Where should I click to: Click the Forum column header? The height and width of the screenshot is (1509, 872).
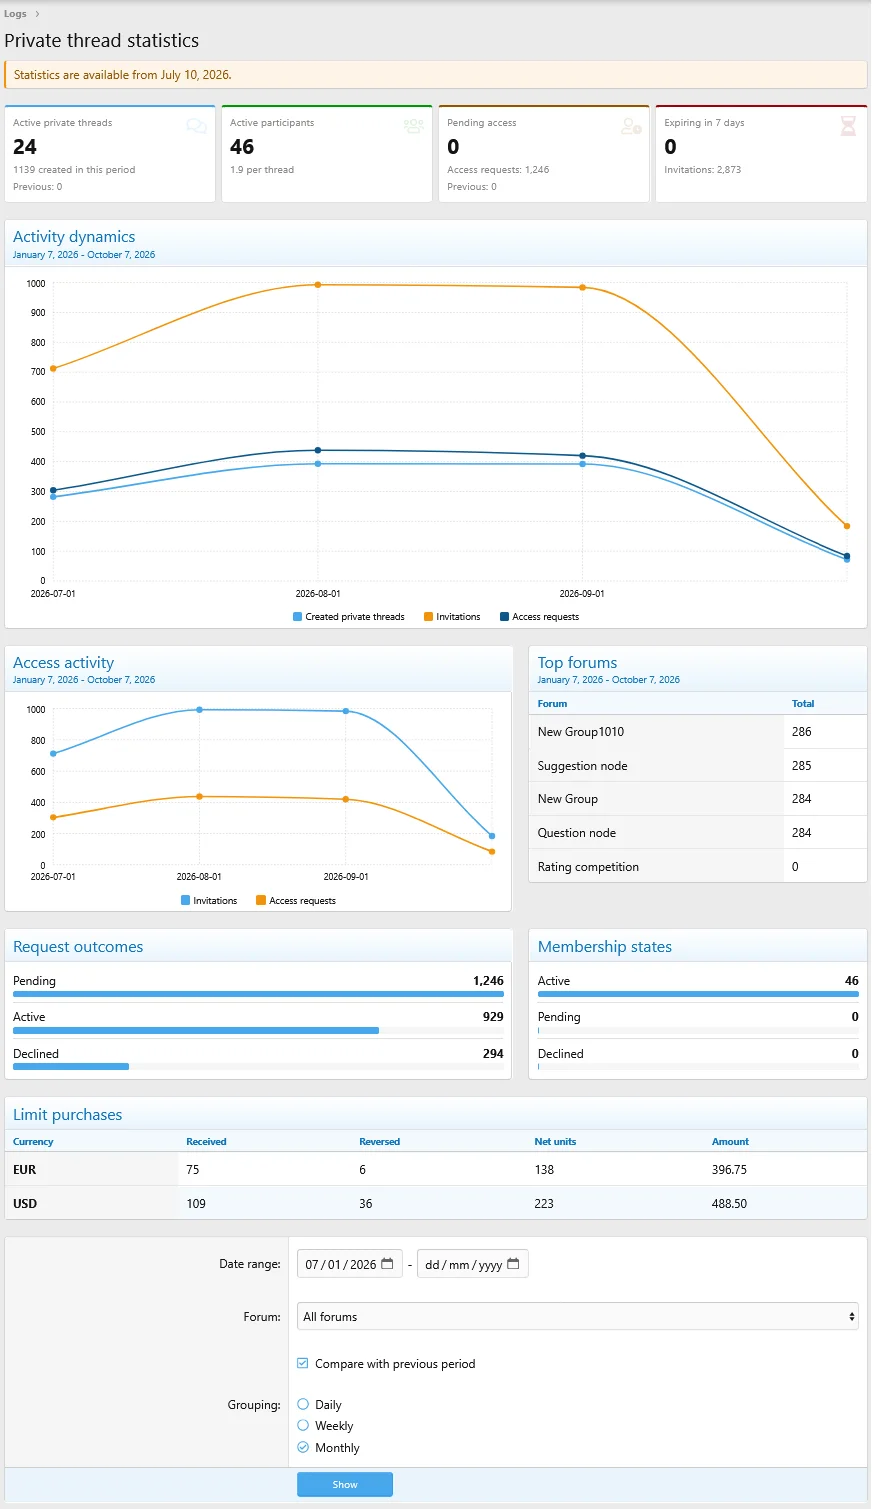coord(552,704)
